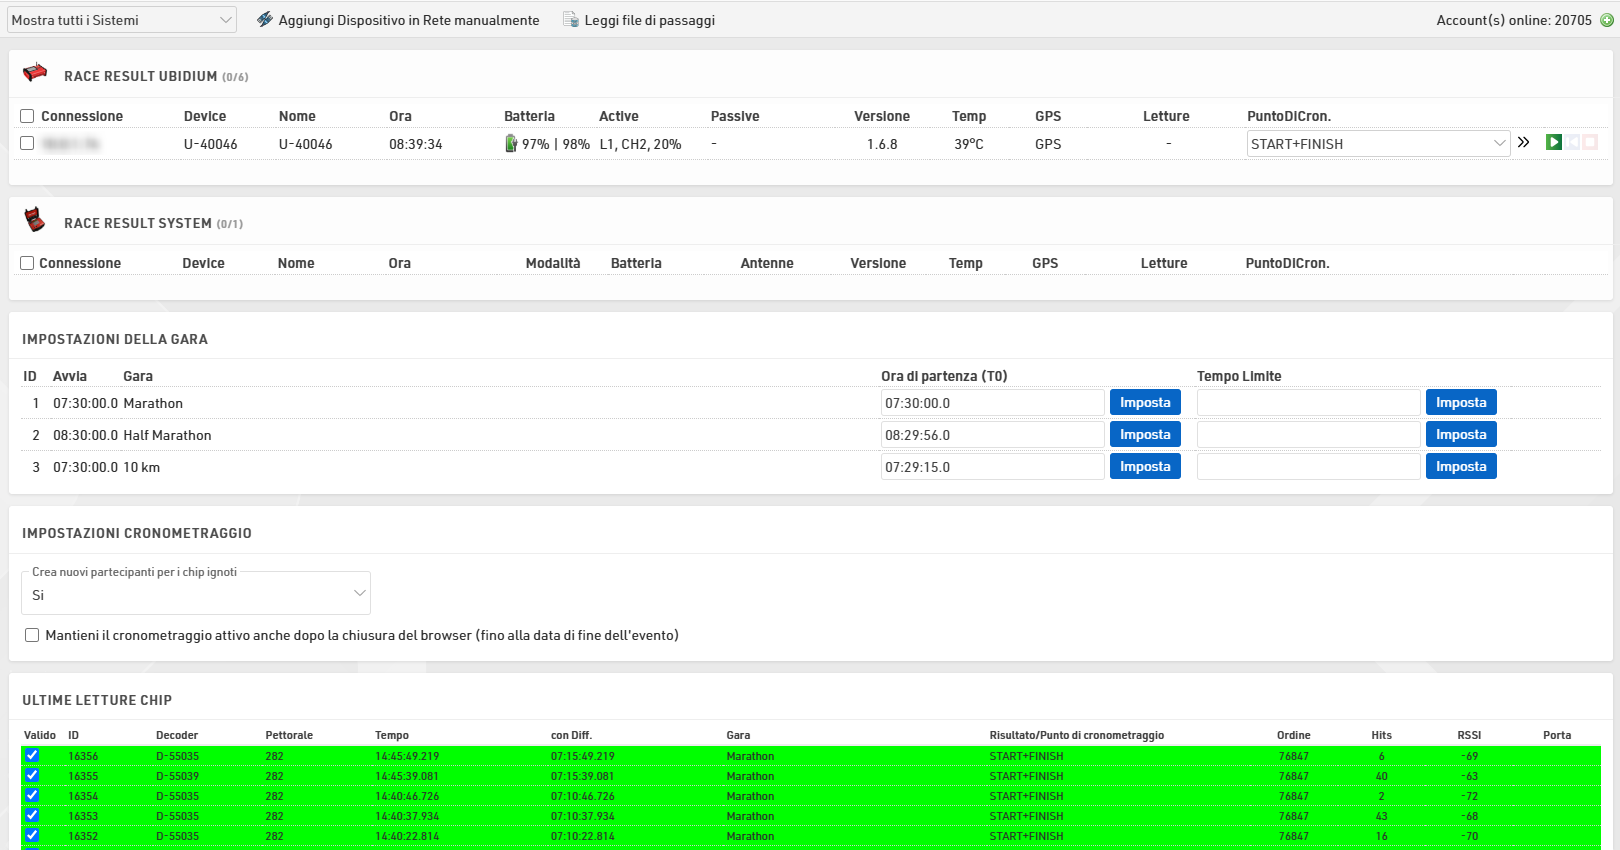Image resolution: width=1620 pixels, height=850 pixels.
Task: Open Leggi file di passaggi
Action: [639, 20]
